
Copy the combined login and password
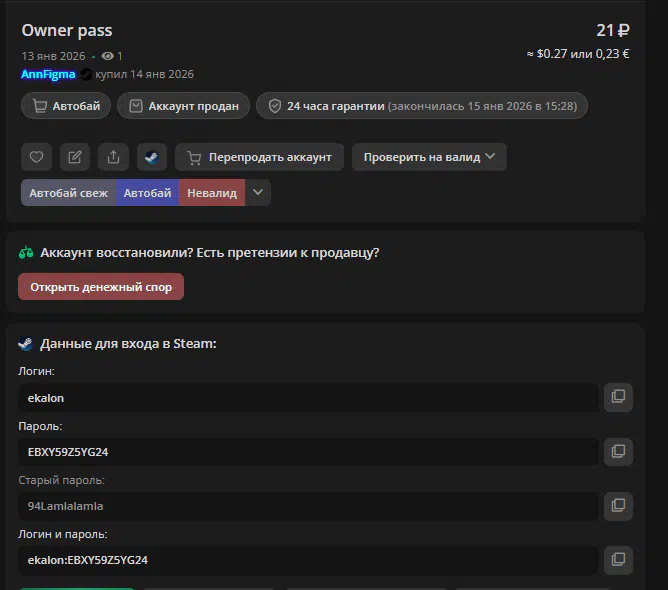pos(618,559)
